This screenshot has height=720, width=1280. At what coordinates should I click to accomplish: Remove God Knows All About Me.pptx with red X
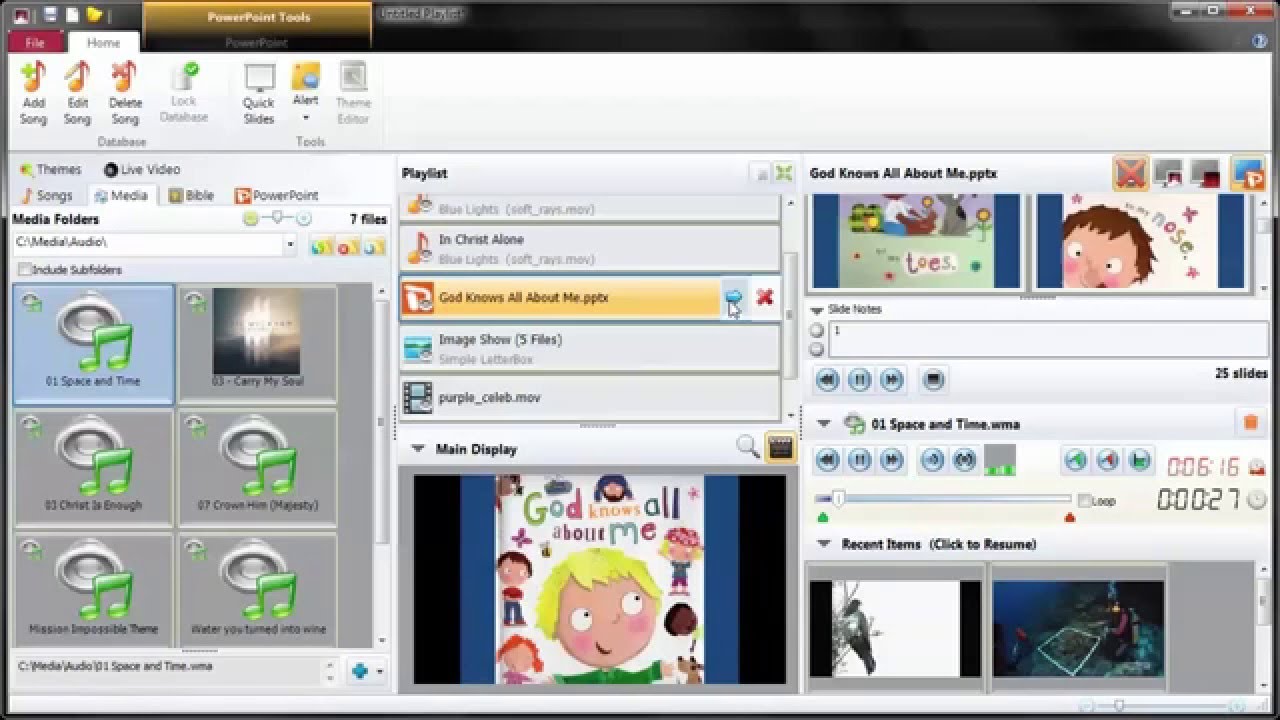[x=765, y=297]
